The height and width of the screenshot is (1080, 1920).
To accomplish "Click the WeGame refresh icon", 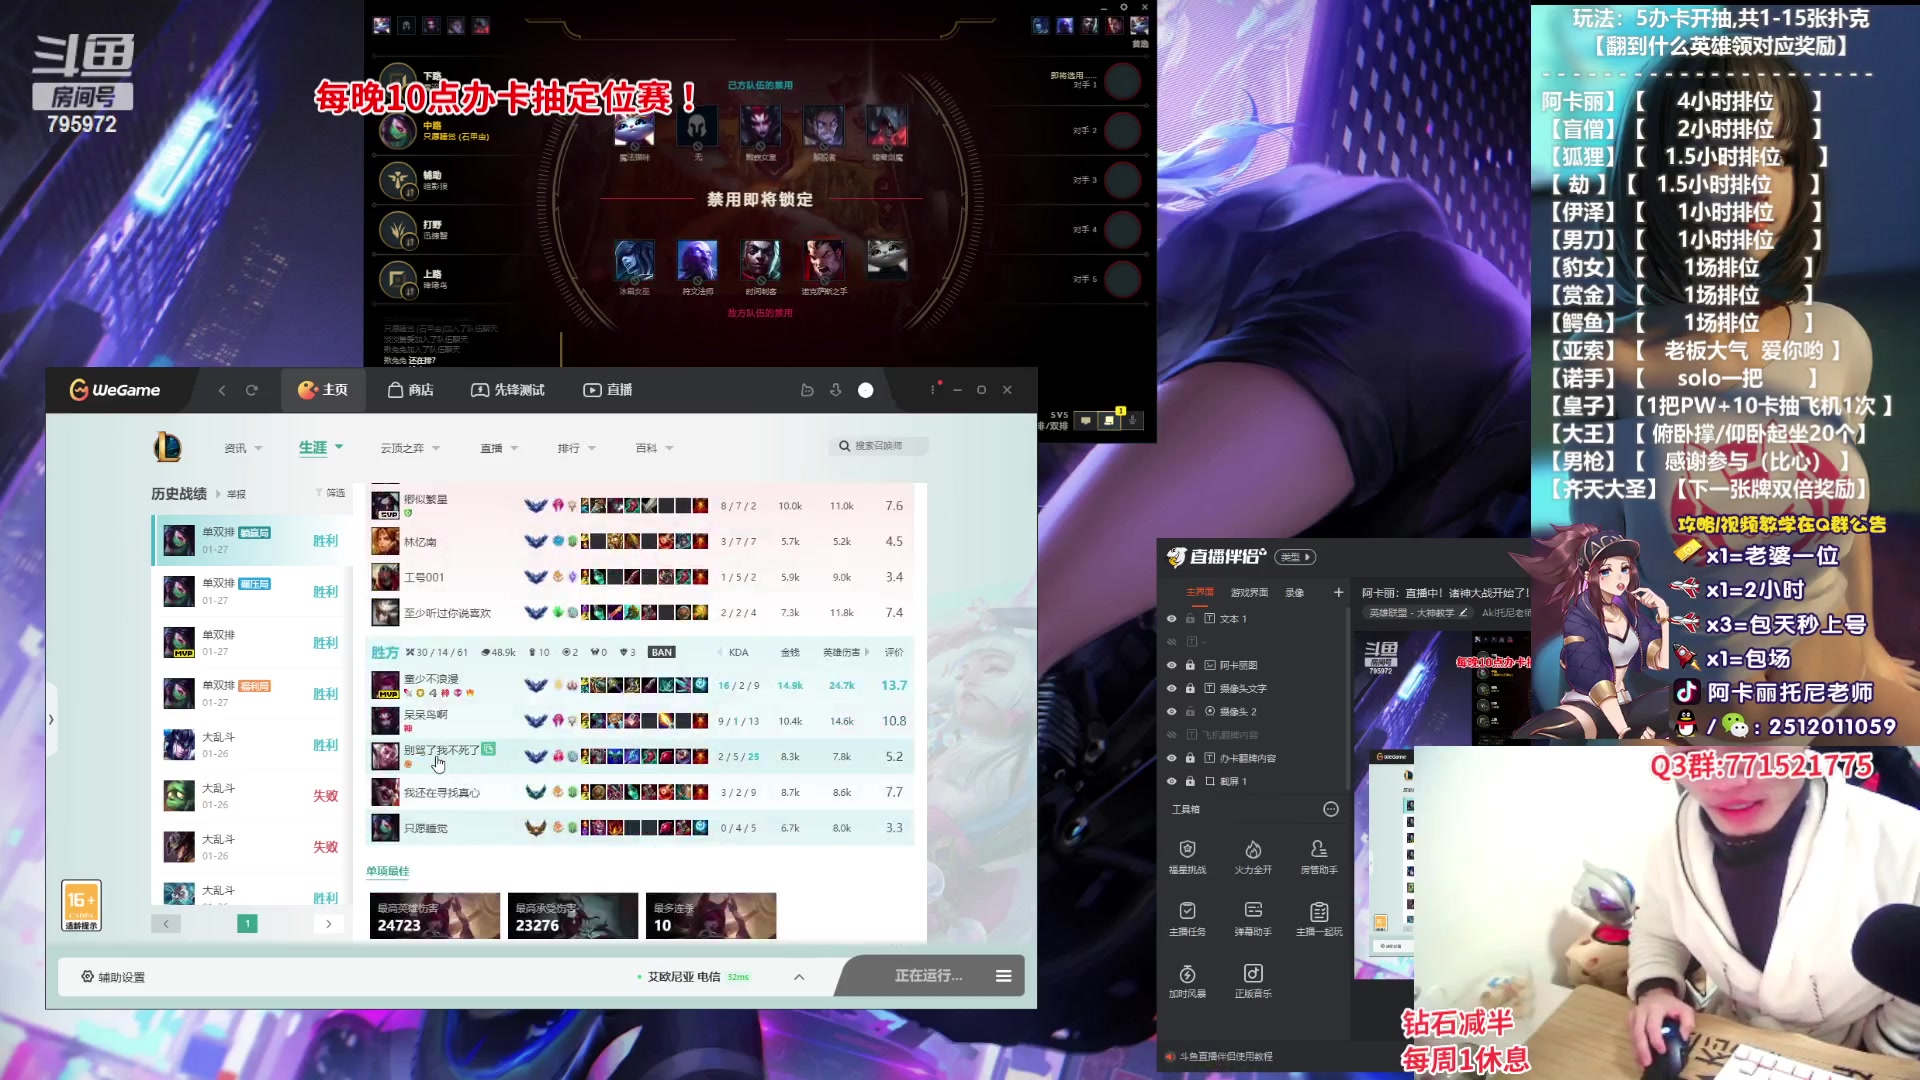I will (252, 390).
